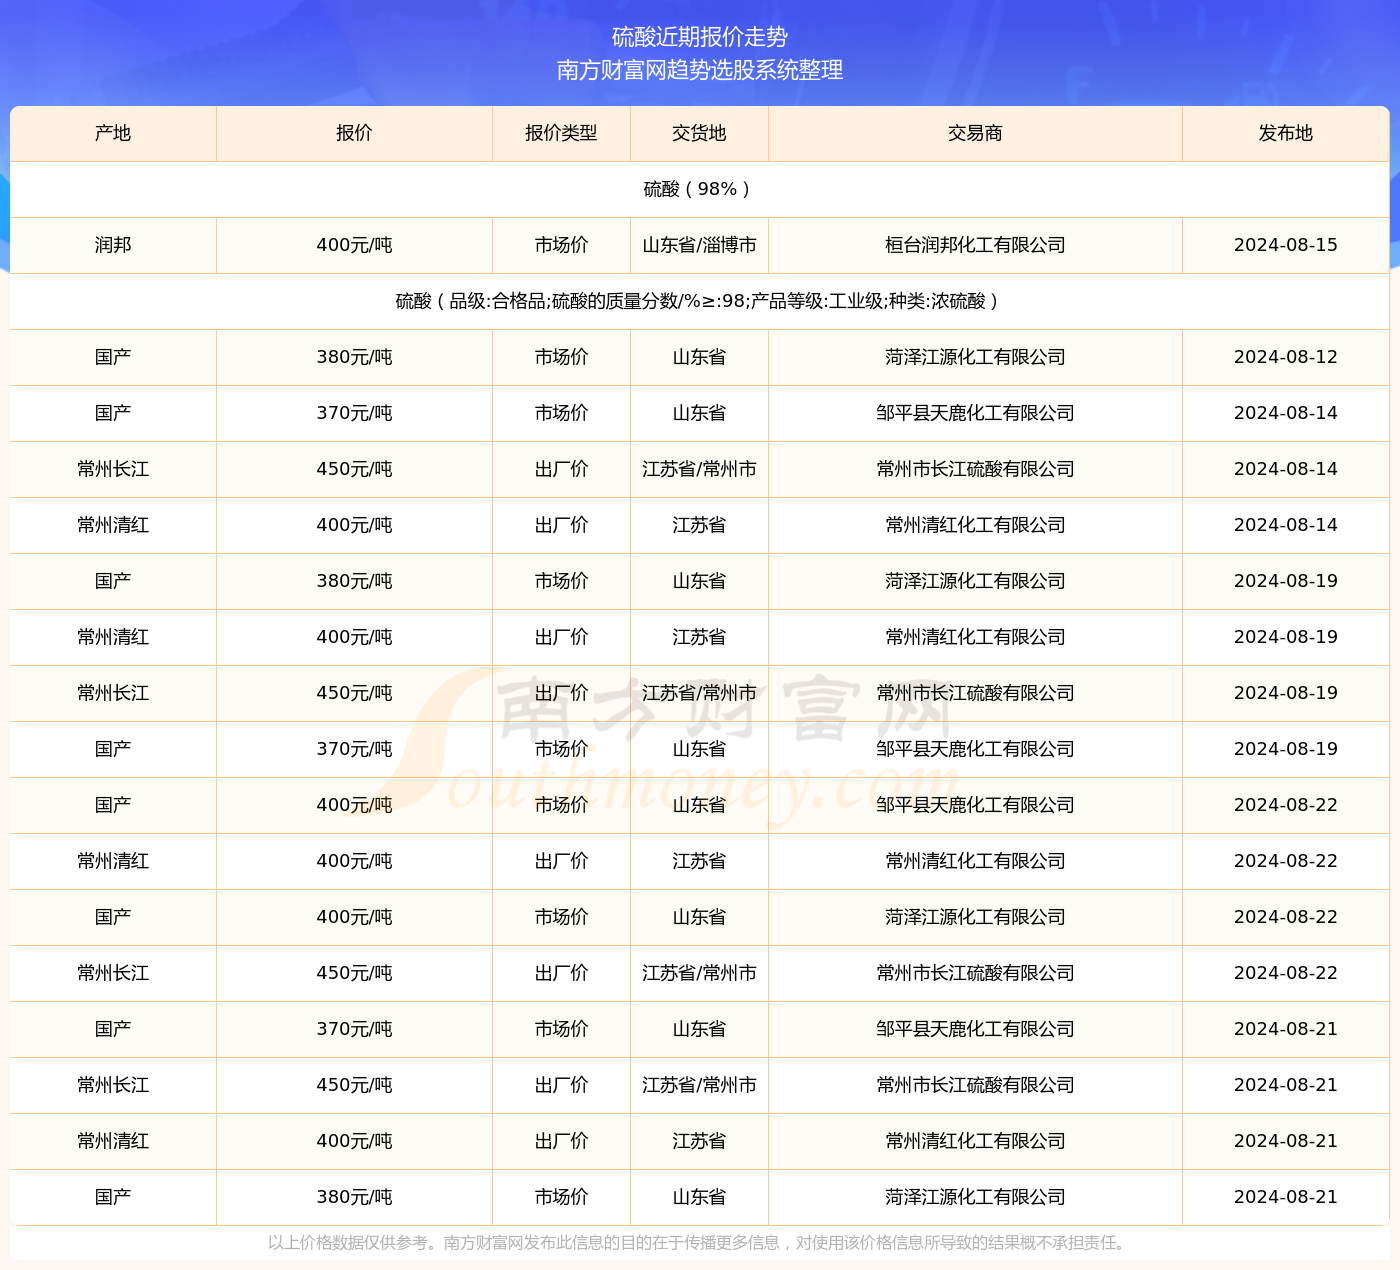
Task: Click 出厂价 in the 常州清红 2024-08-21 row
Action: coord(561,1141)
